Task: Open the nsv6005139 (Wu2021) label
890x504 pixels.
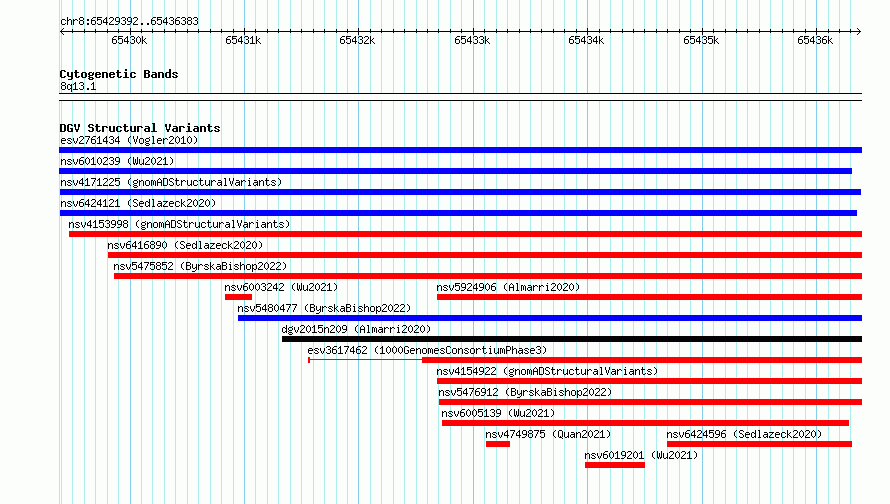Action: click(x=498, y=413)
